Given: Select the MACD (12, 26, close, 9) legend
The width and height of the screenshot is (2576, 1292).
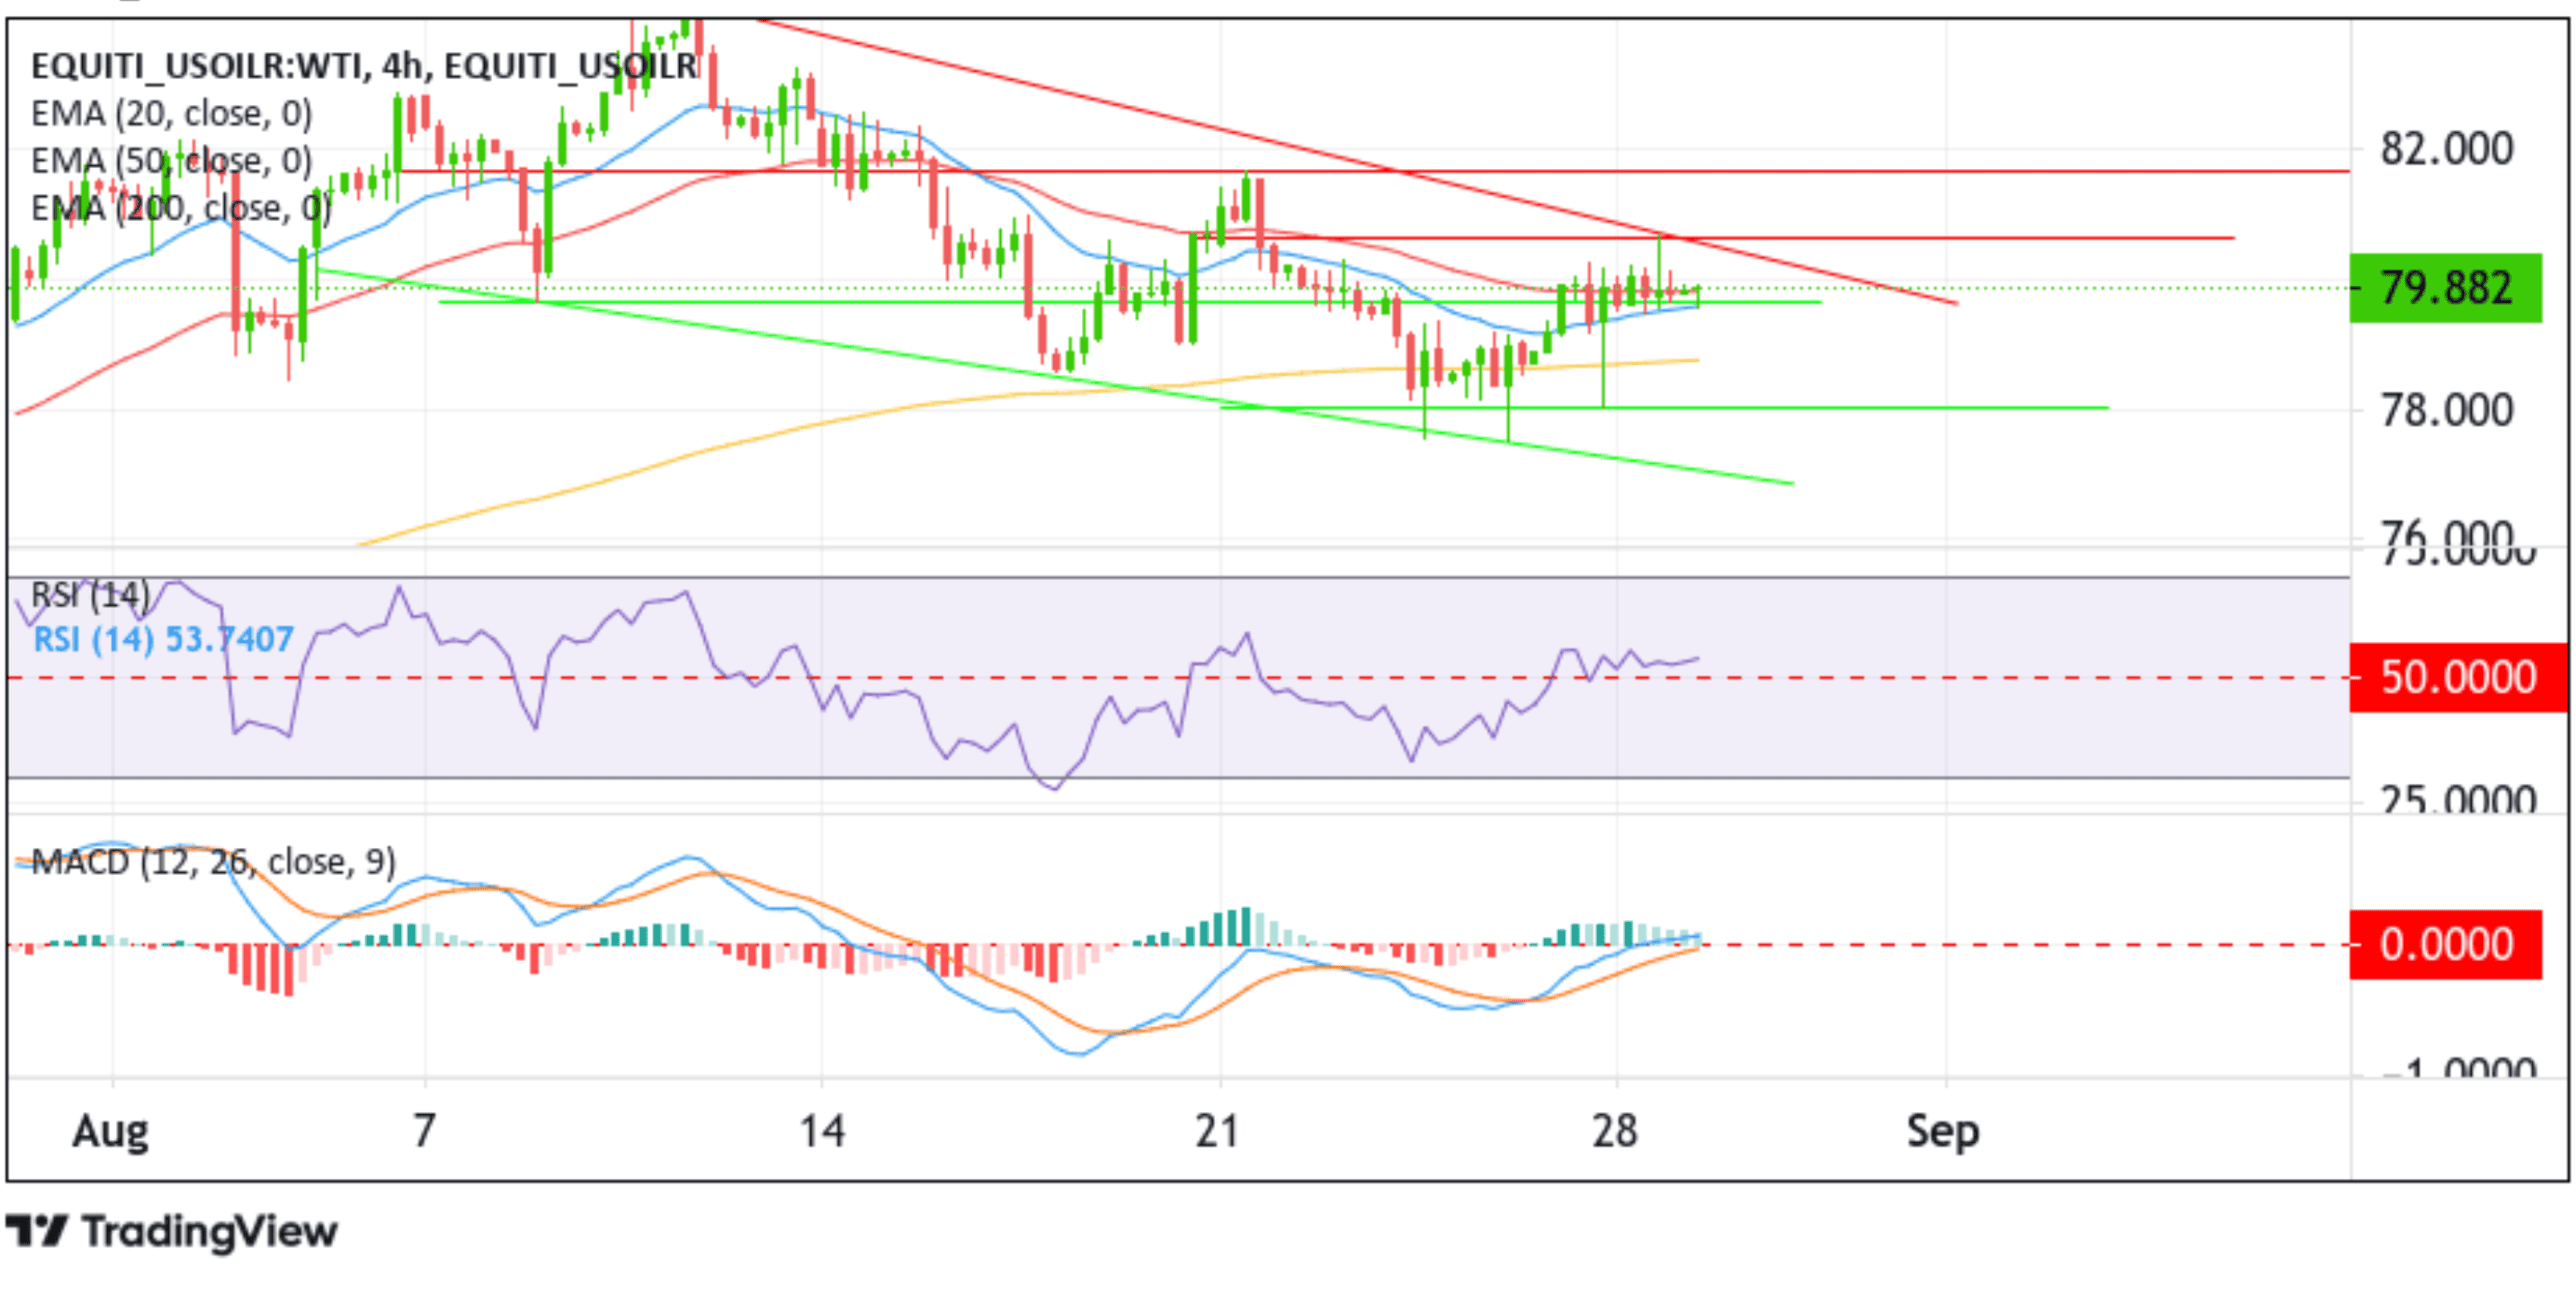Looking at the screenshot, I should coord(213,861).
